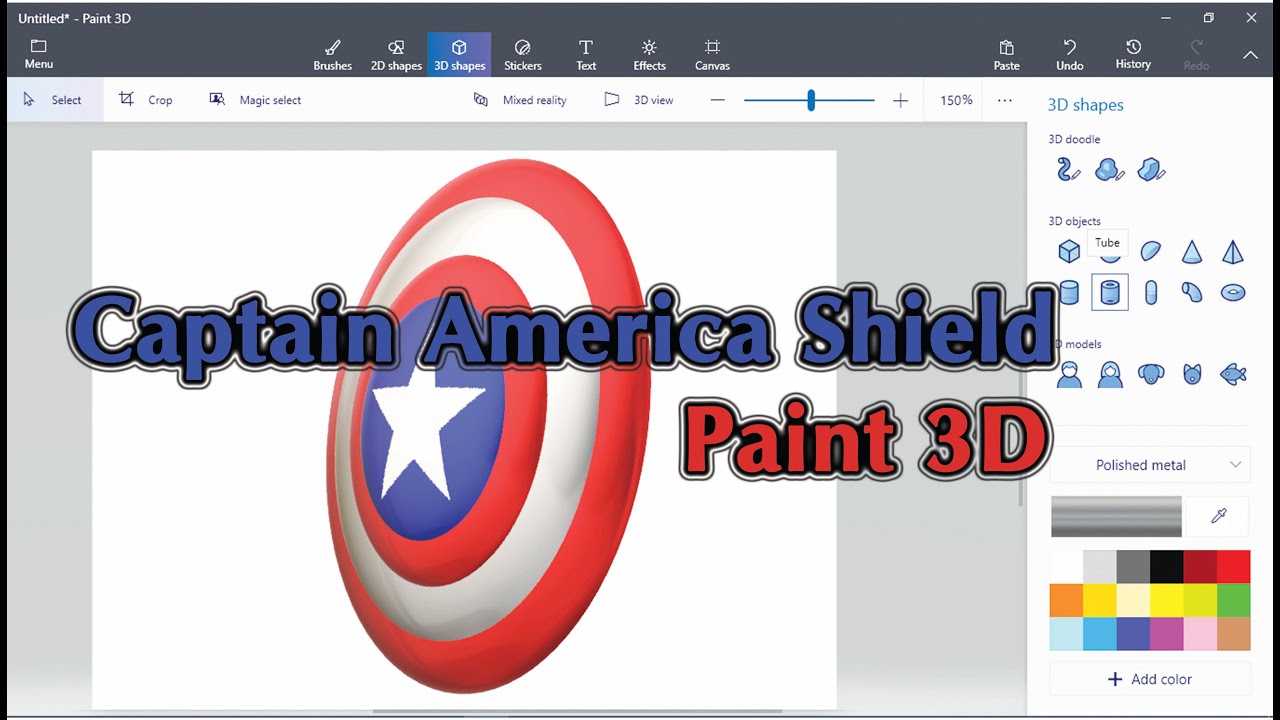1280x720 pixels.
Task: Collapse the top ribbon with the chevron
Action: (1250, 55)
